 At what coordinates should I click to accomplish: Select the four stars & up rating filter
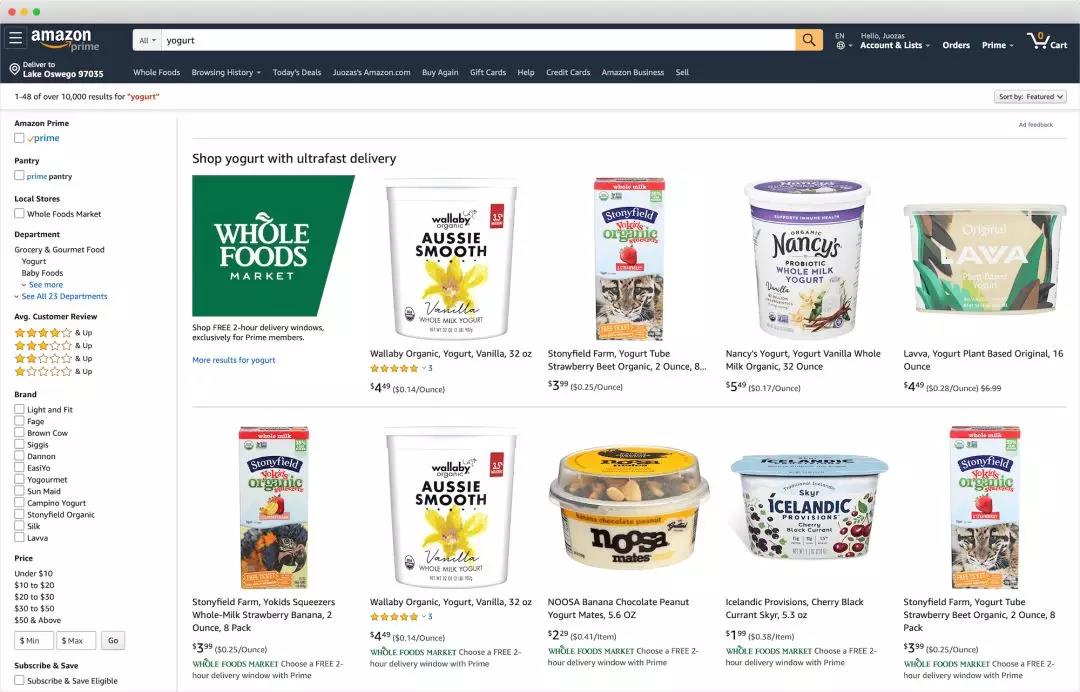click(54, 333)
